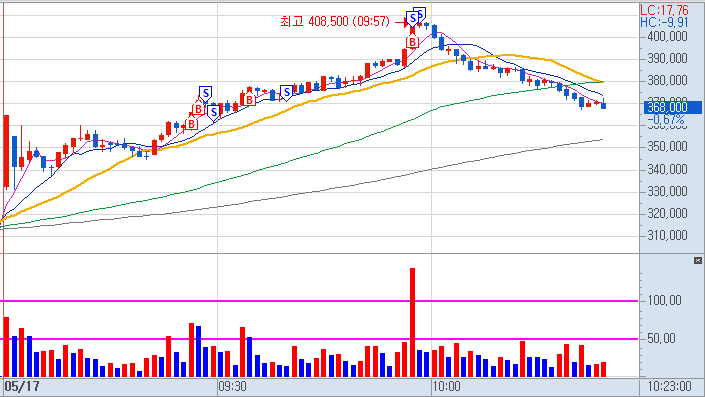Click the 380,000 price axis label

pos(667,80)
